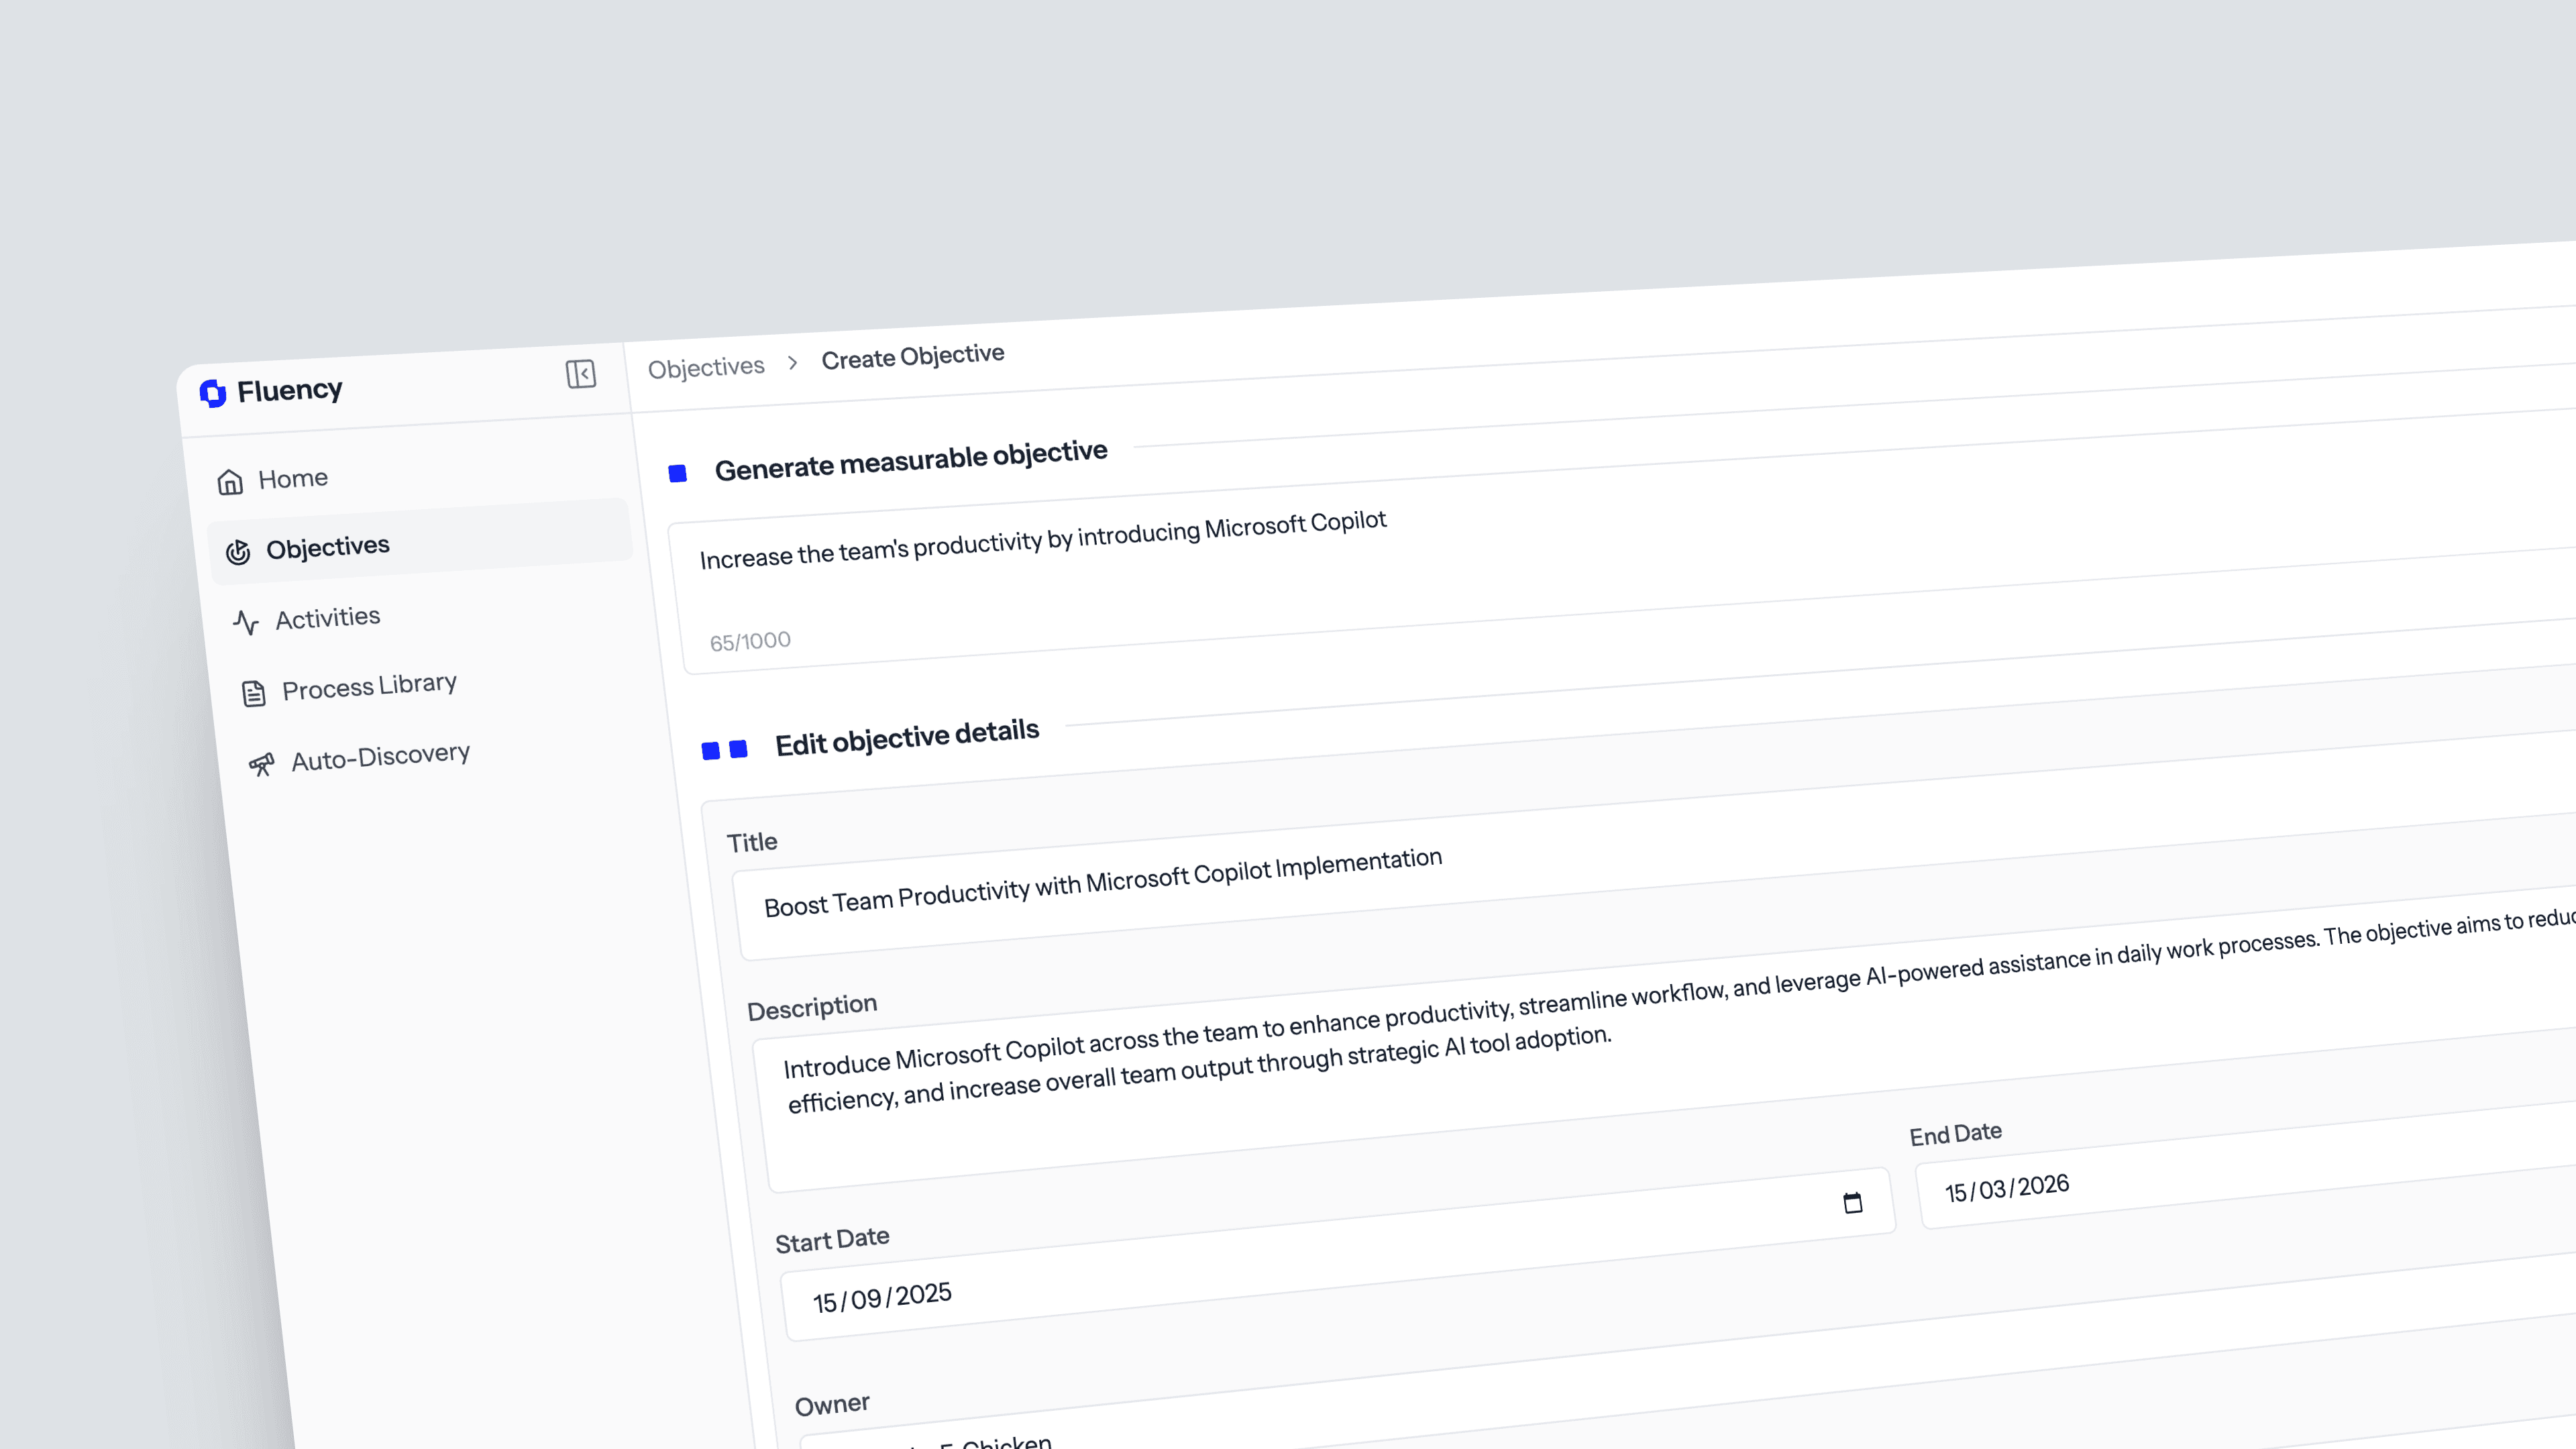Click the Fluency logo icon

click(213, 393)
